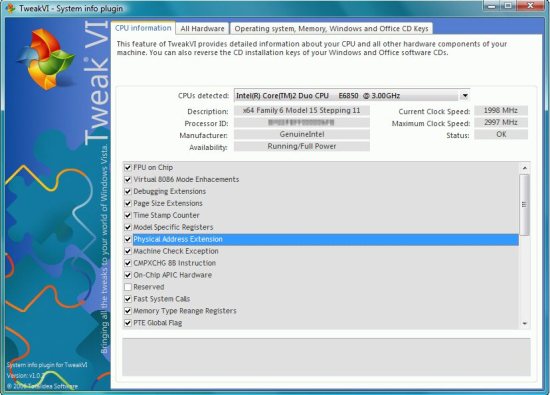Select the highlighted Physical Address Extension row text
Viewport: 550px width, 395px height.
pyautogui.click(x=178, y=239)
